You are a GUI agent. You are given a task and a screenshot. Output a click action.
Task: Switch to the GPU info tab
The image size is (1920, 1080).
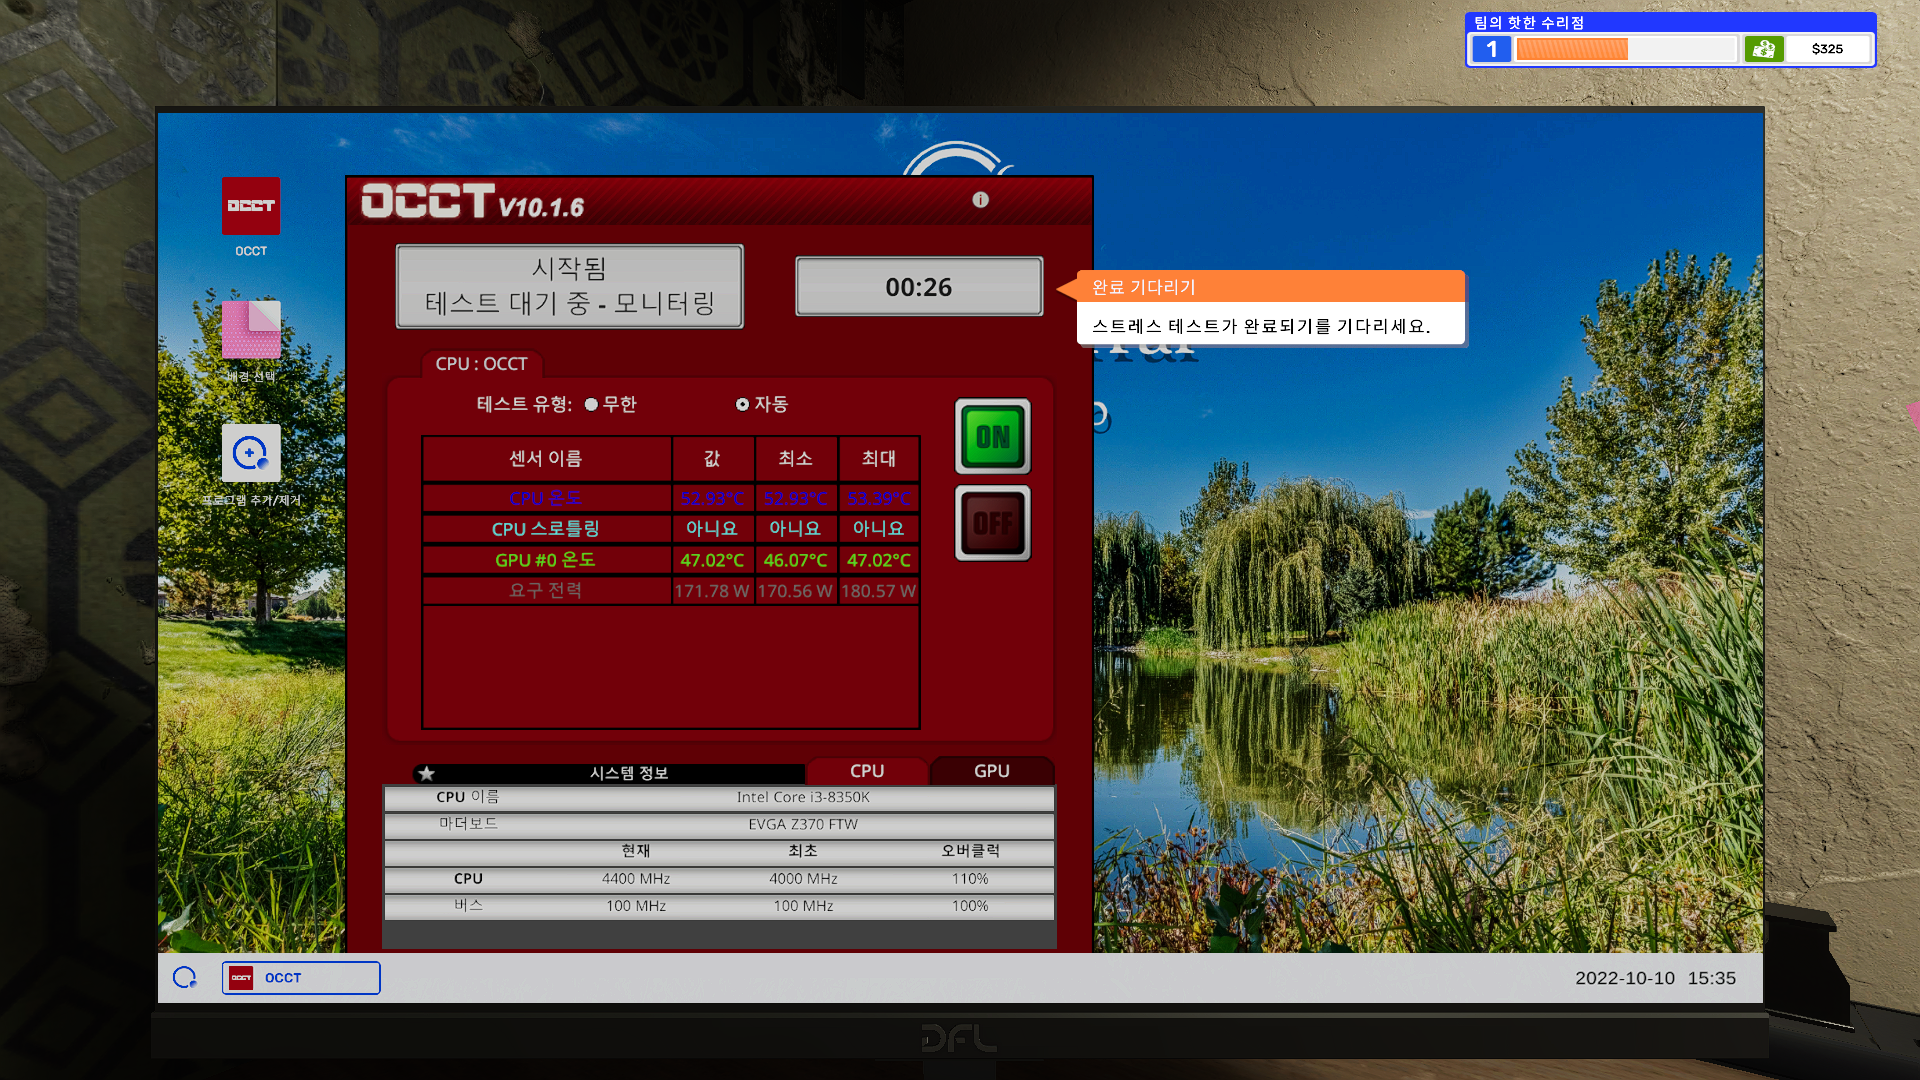[x=991, y=771]
